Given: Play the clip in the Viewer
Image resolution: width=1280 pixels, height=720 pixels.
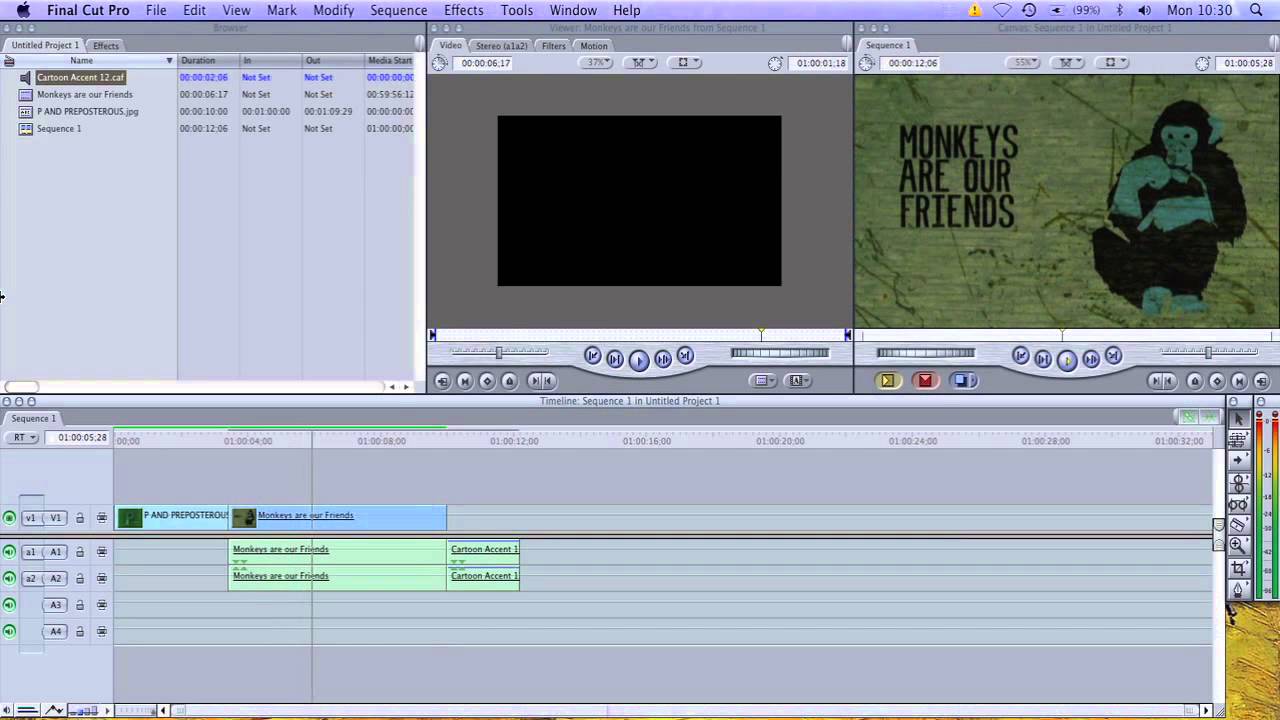Looking at the screenshot, I should pyautogui.click(x=638, y=360).
